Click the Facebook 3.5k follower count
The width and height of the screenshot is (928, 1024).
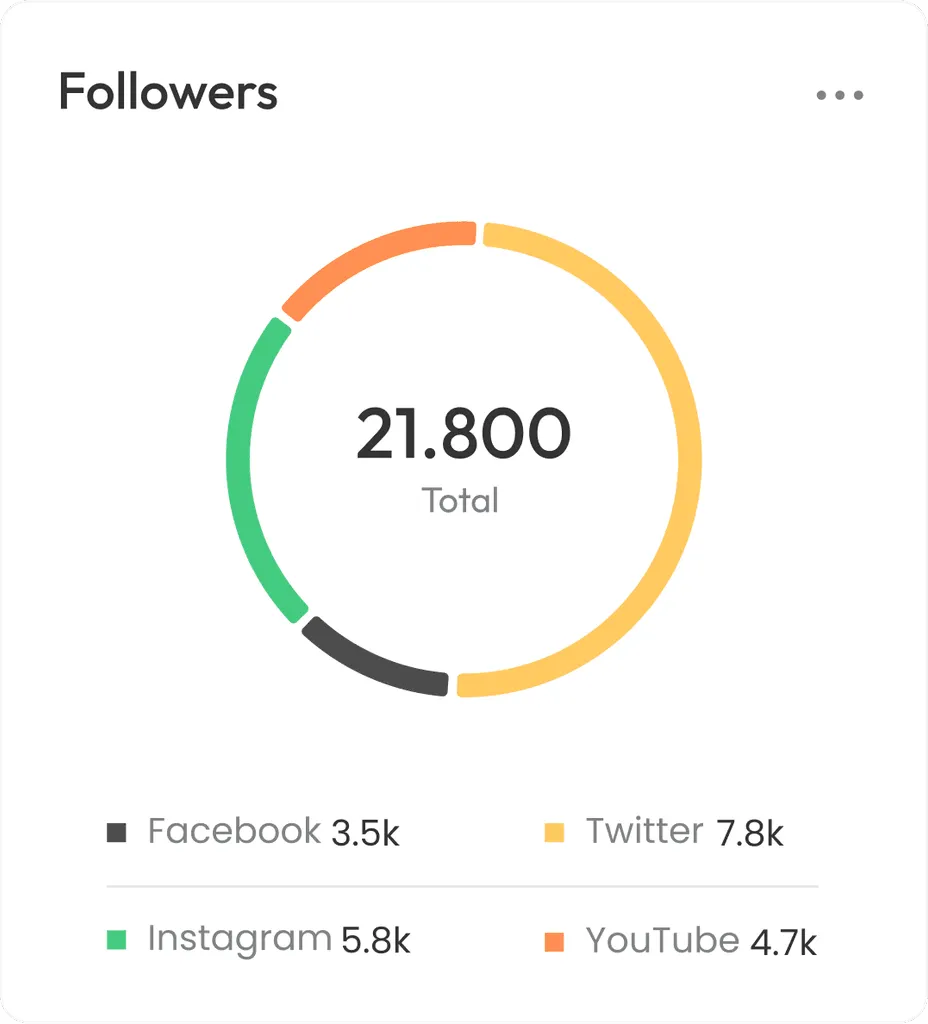(365, 833)
